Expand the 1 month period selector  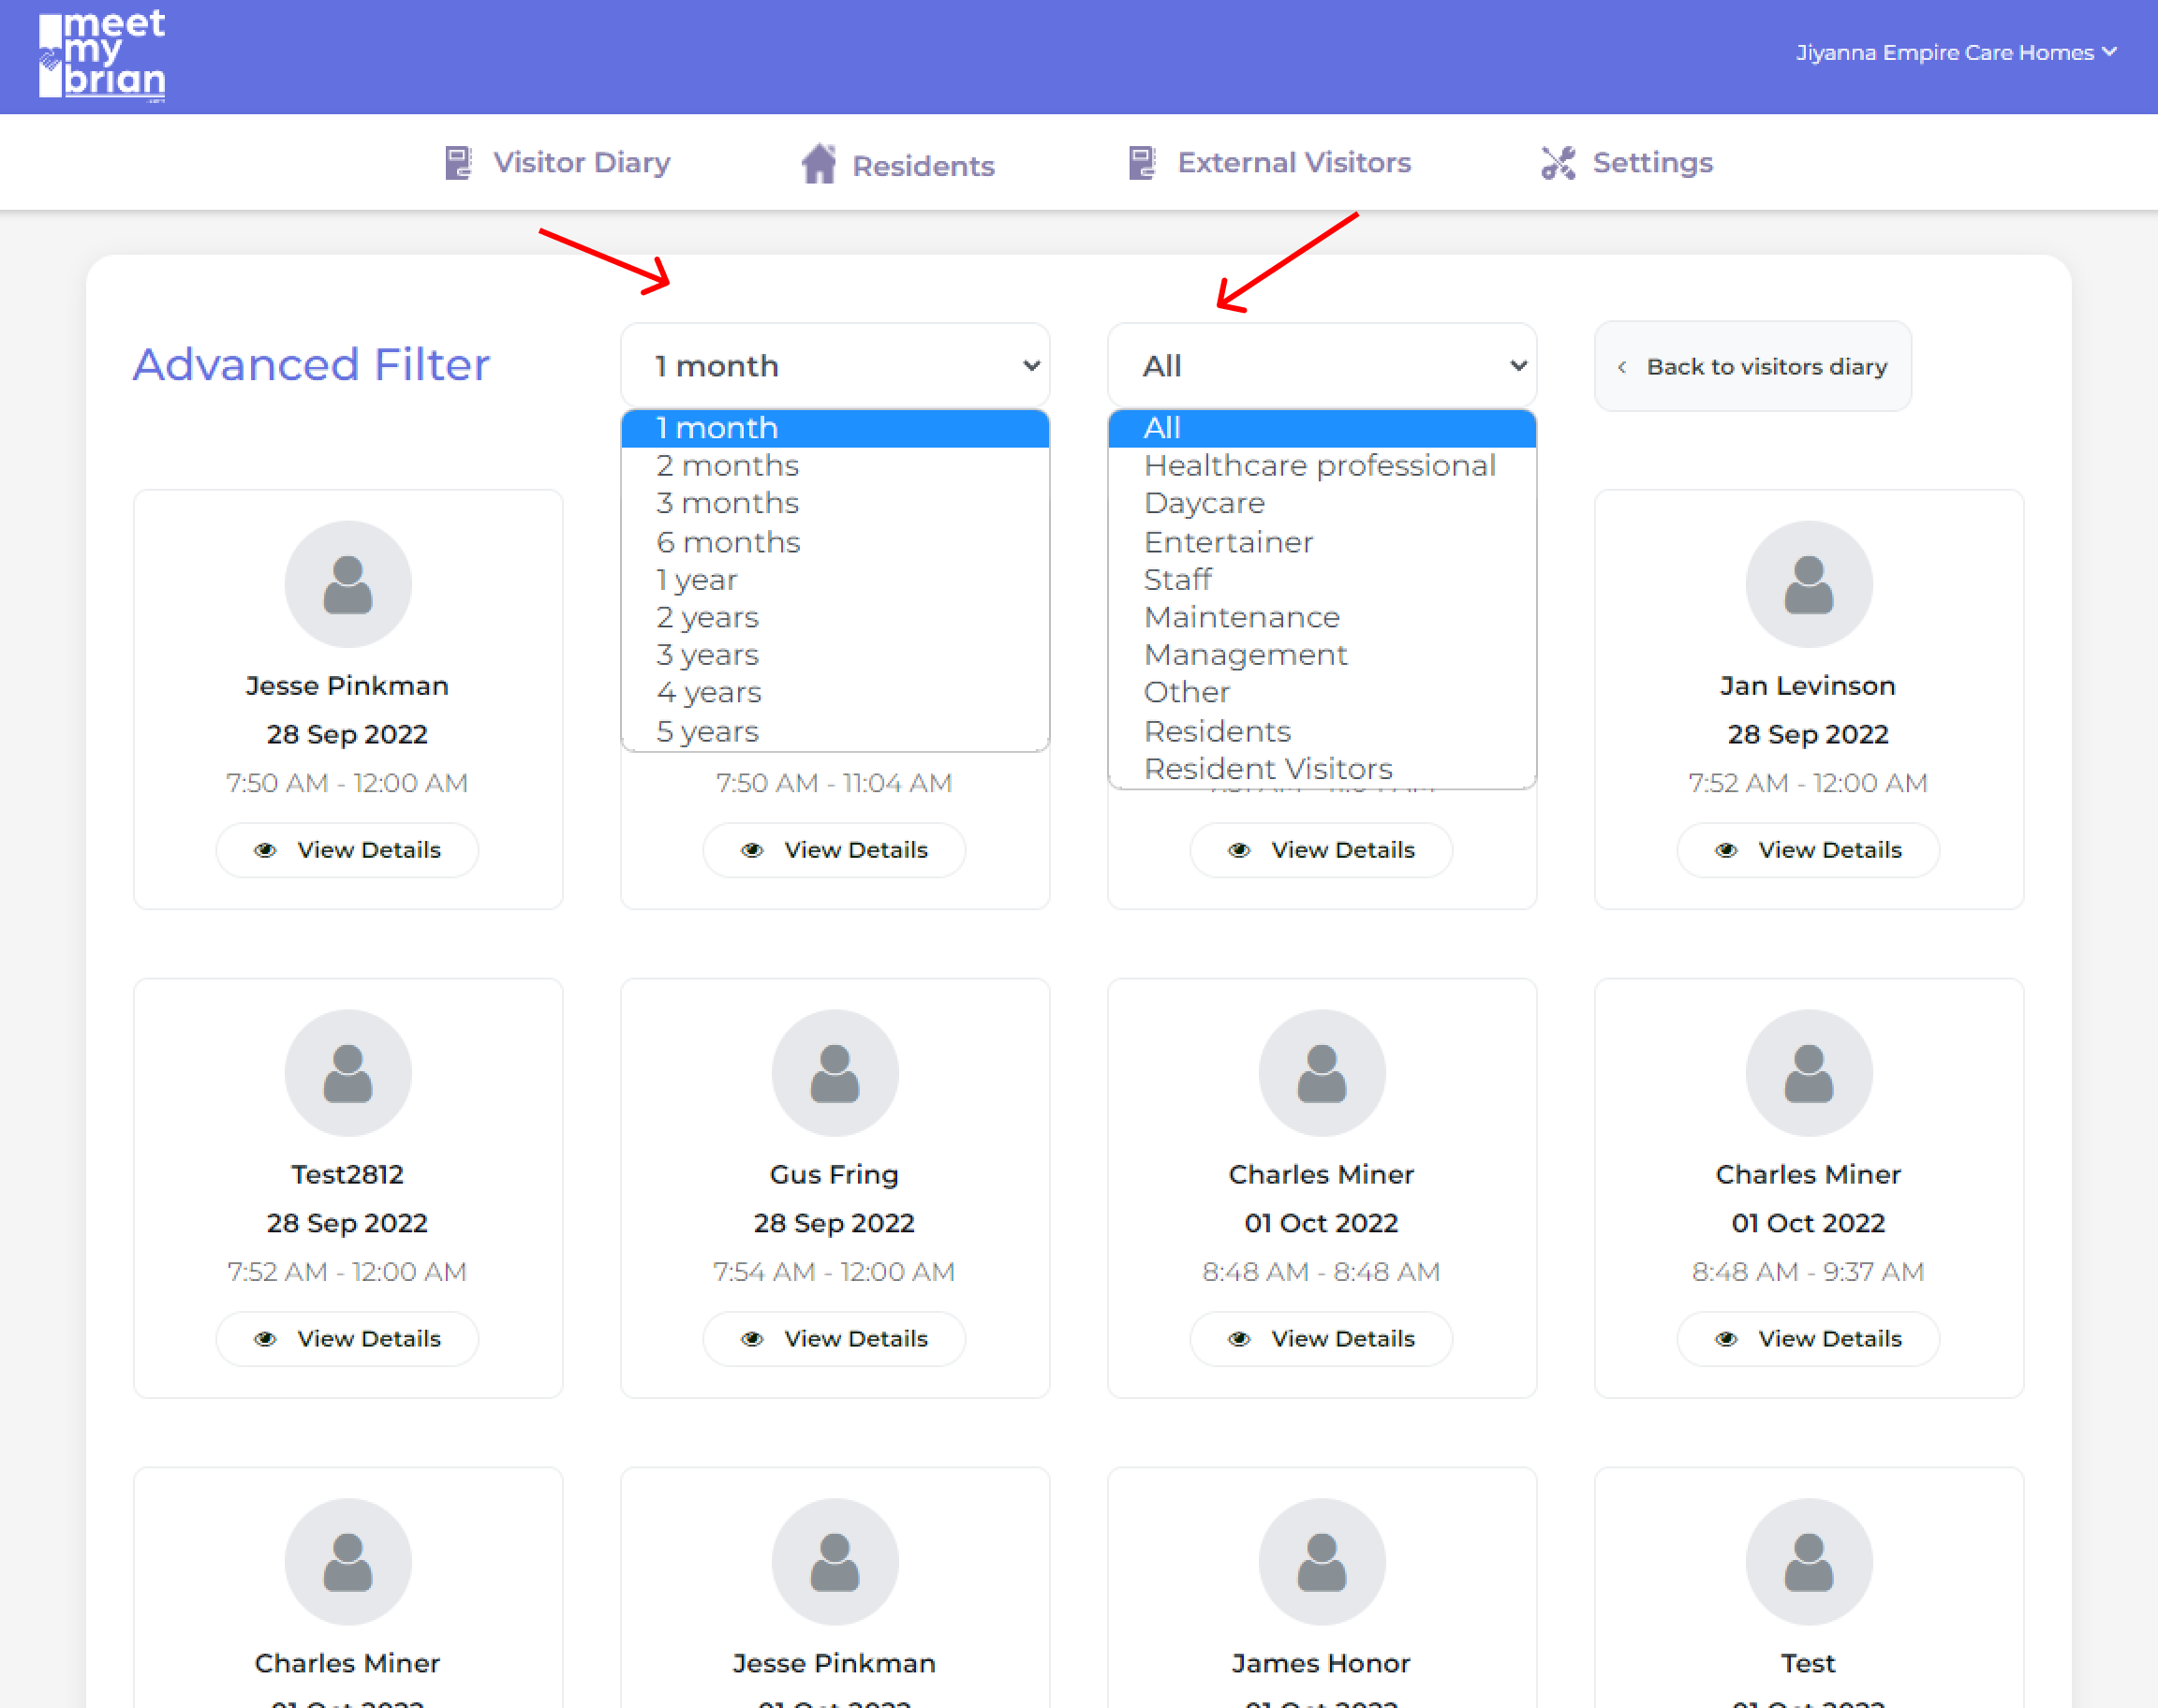click(x=834, y=366)
